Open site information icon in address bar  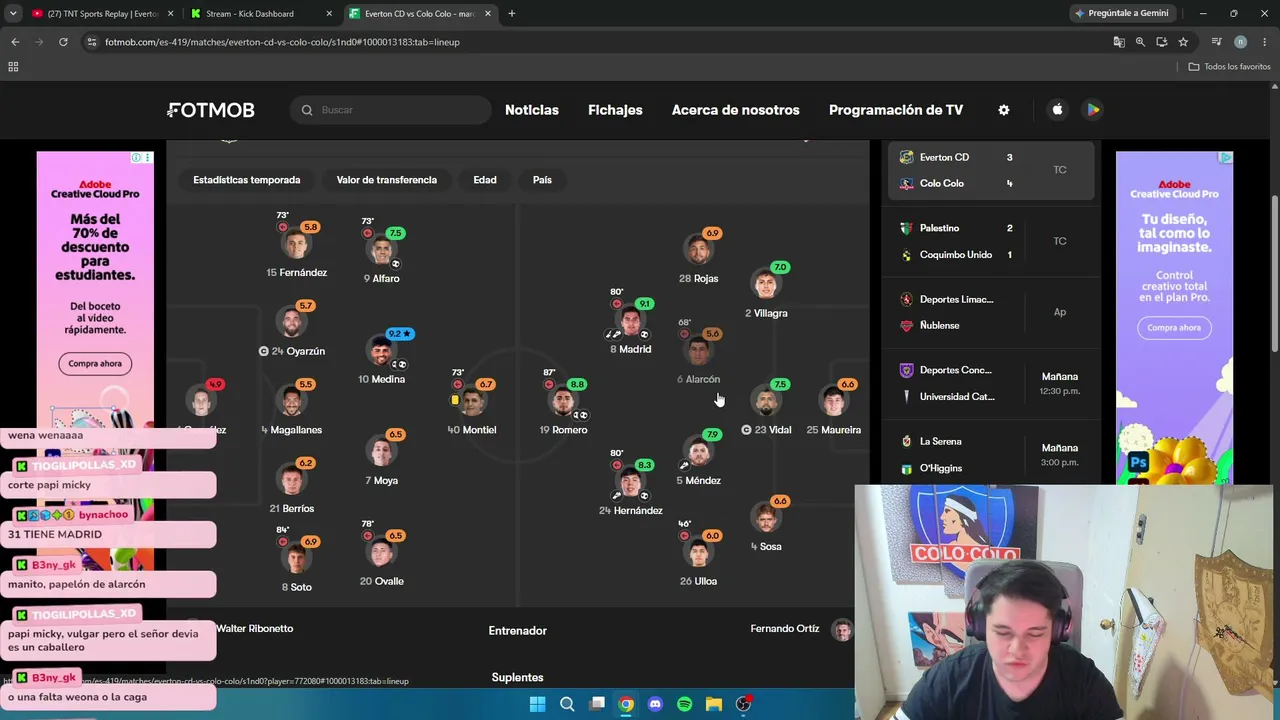(x=92, y=42)
